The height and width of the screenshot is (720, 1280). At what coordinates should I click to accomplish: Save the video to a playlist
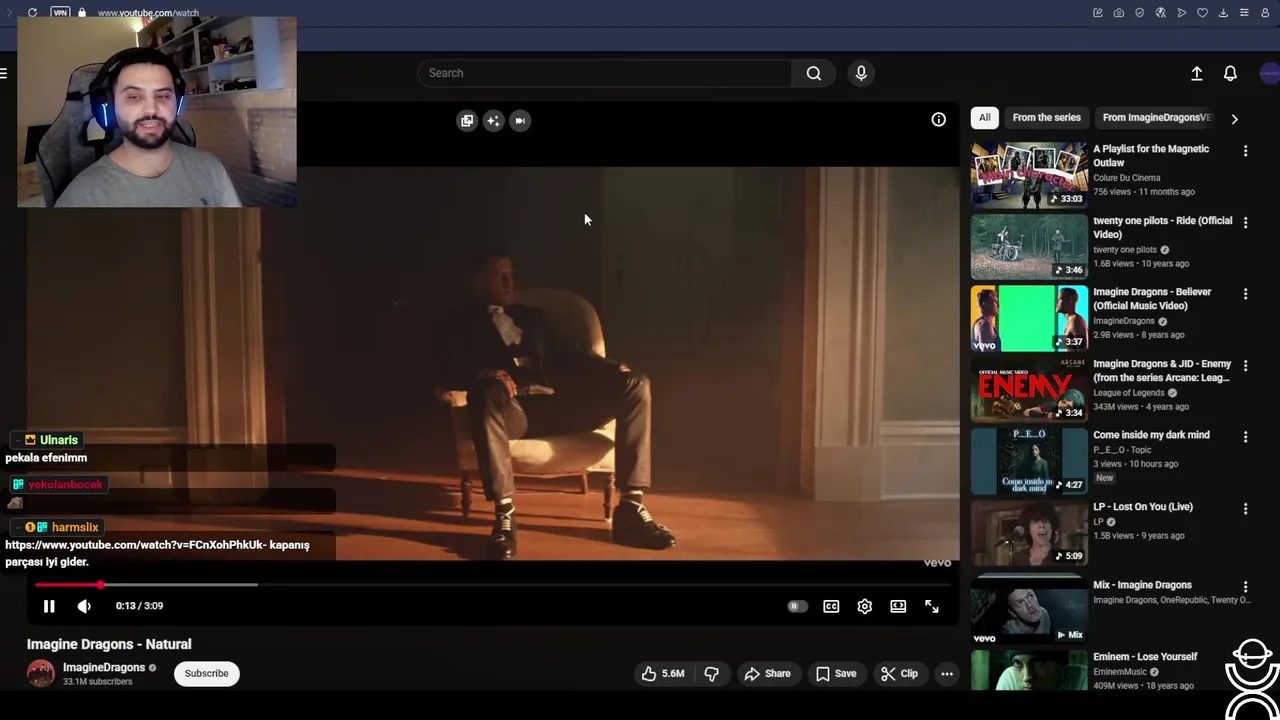tap(836, 674)
